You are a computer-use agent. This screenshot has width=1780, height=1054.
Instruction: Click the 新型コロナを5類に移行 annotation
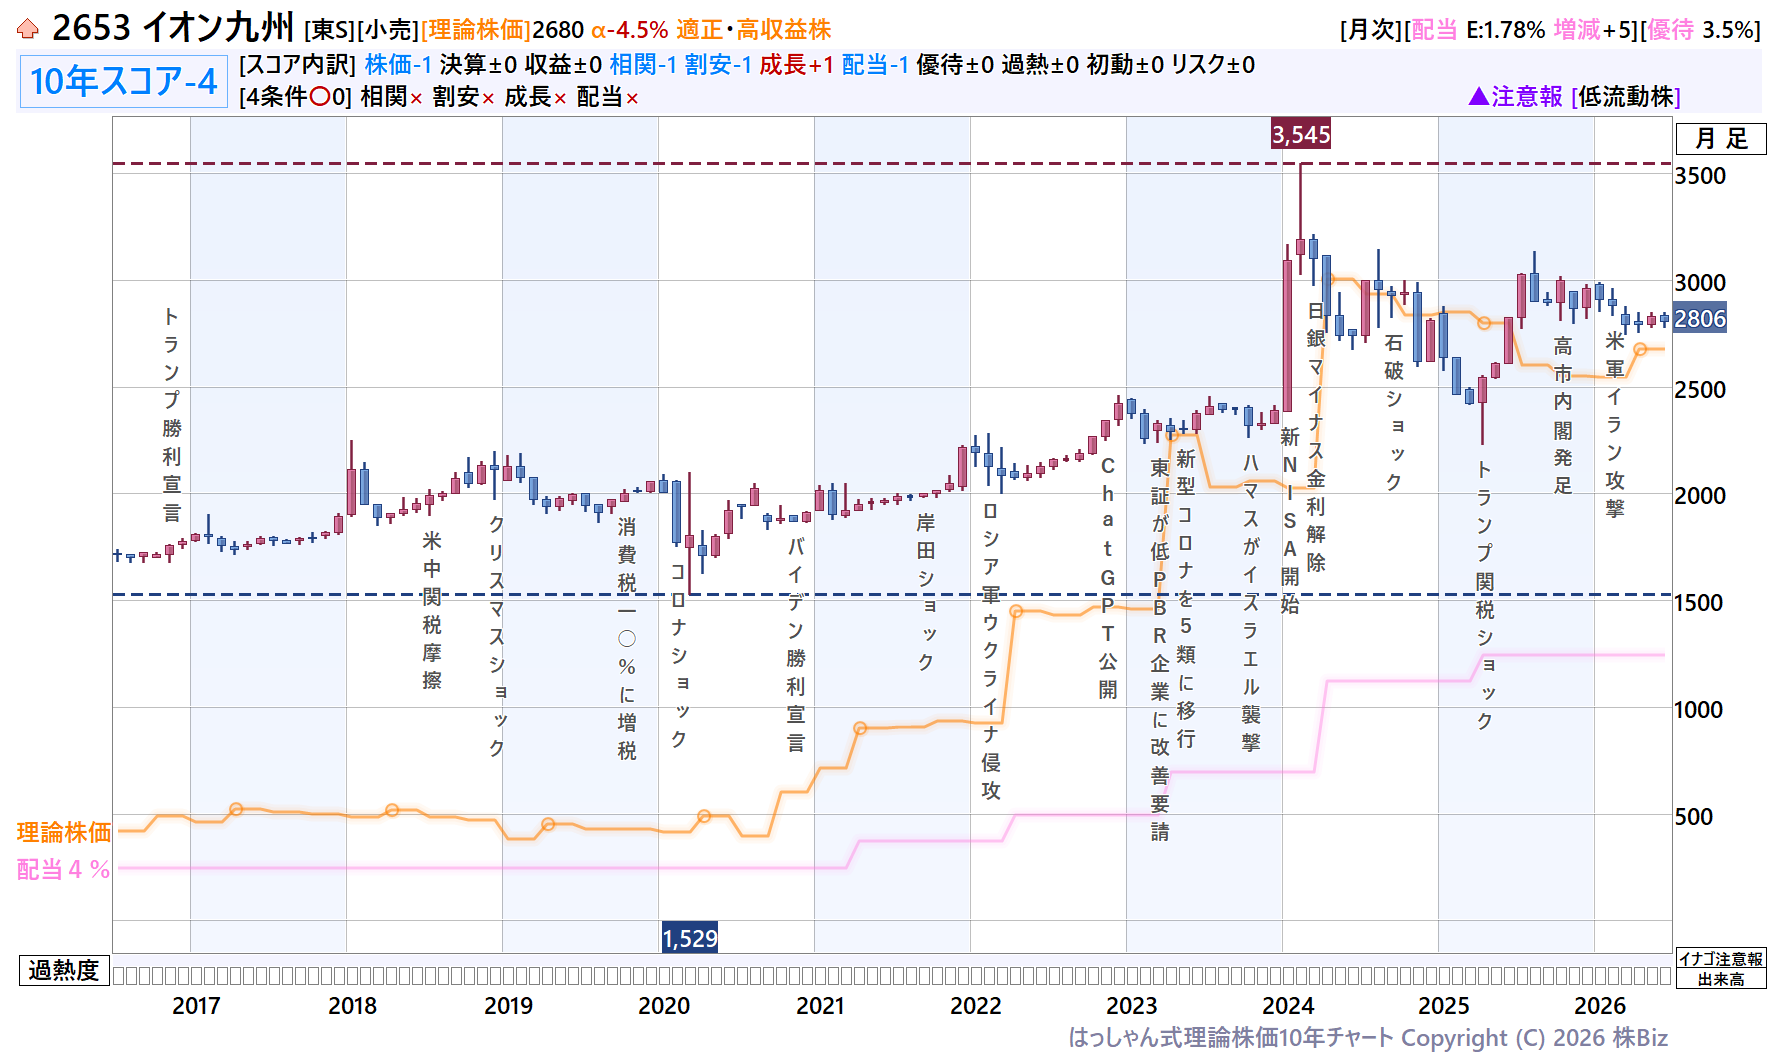click(1186, 599)
